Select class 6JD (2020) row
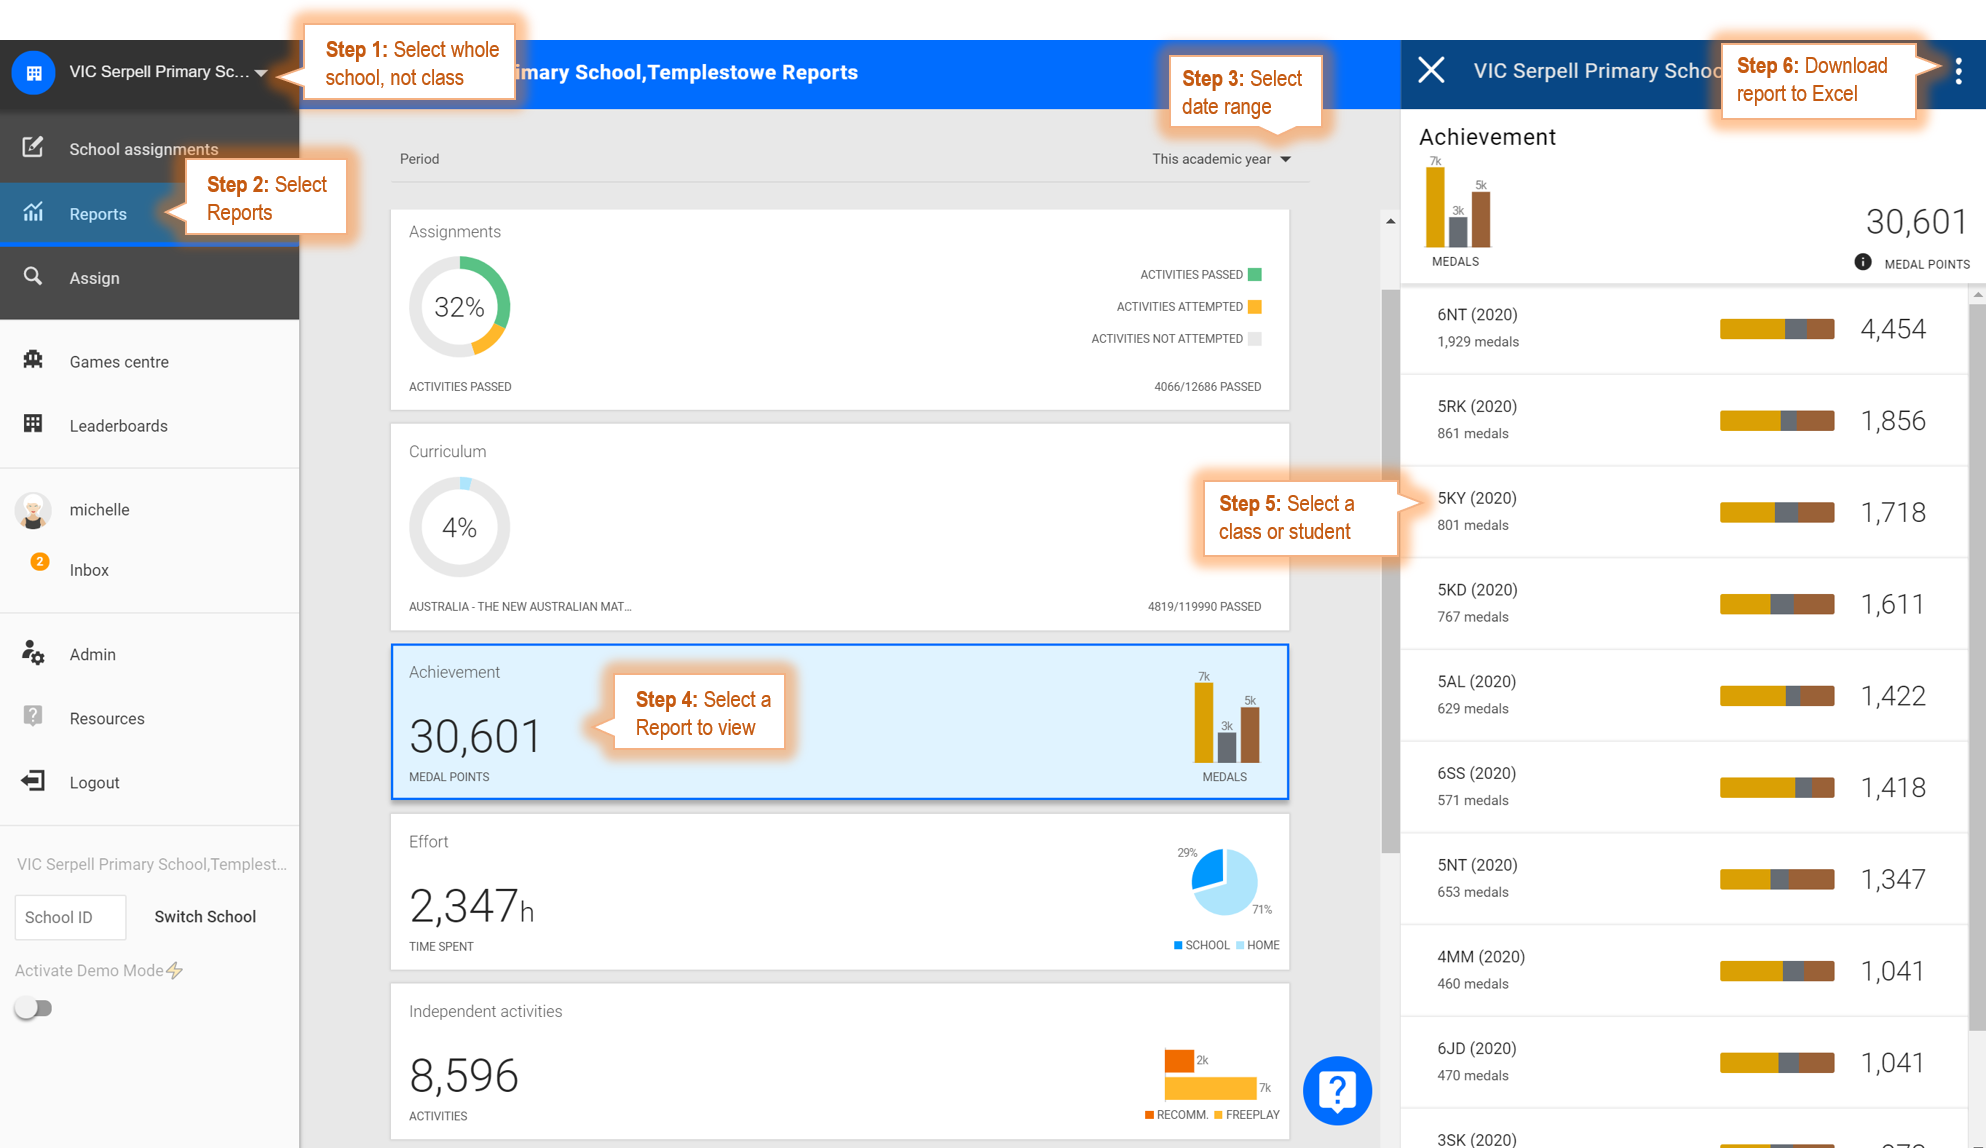This screenshot has height=1148, width=1986. pos(1684,1062)
